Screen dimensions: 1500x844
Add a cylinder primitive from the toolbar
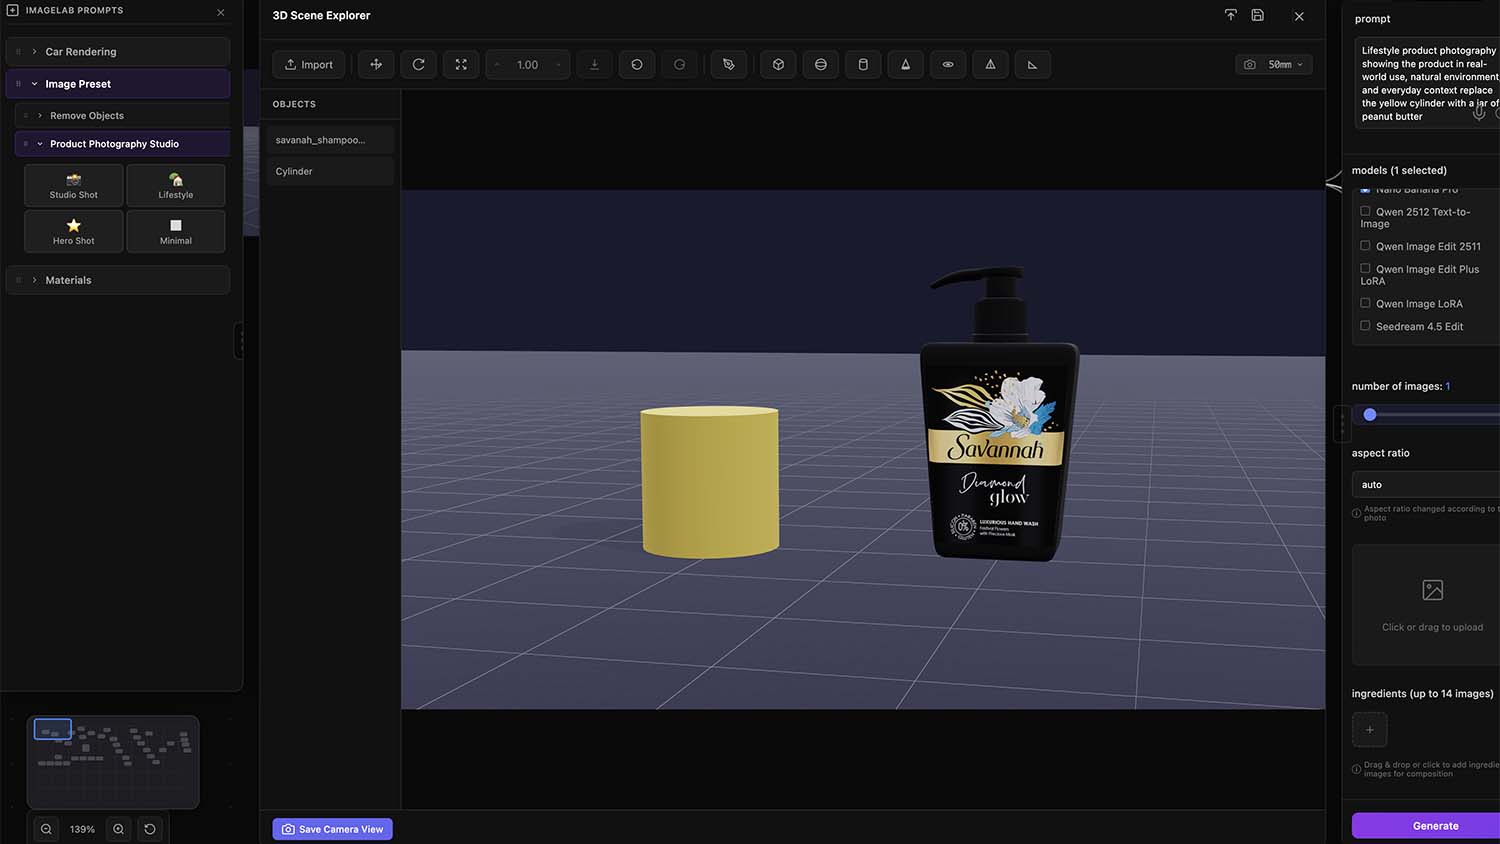pos(862,64)
